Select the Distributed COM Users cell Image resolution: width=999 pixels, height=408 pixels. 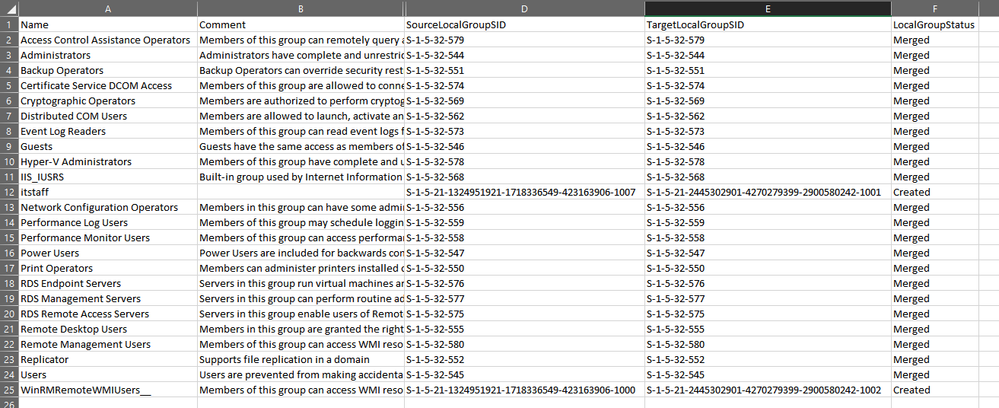click(108, 116)
